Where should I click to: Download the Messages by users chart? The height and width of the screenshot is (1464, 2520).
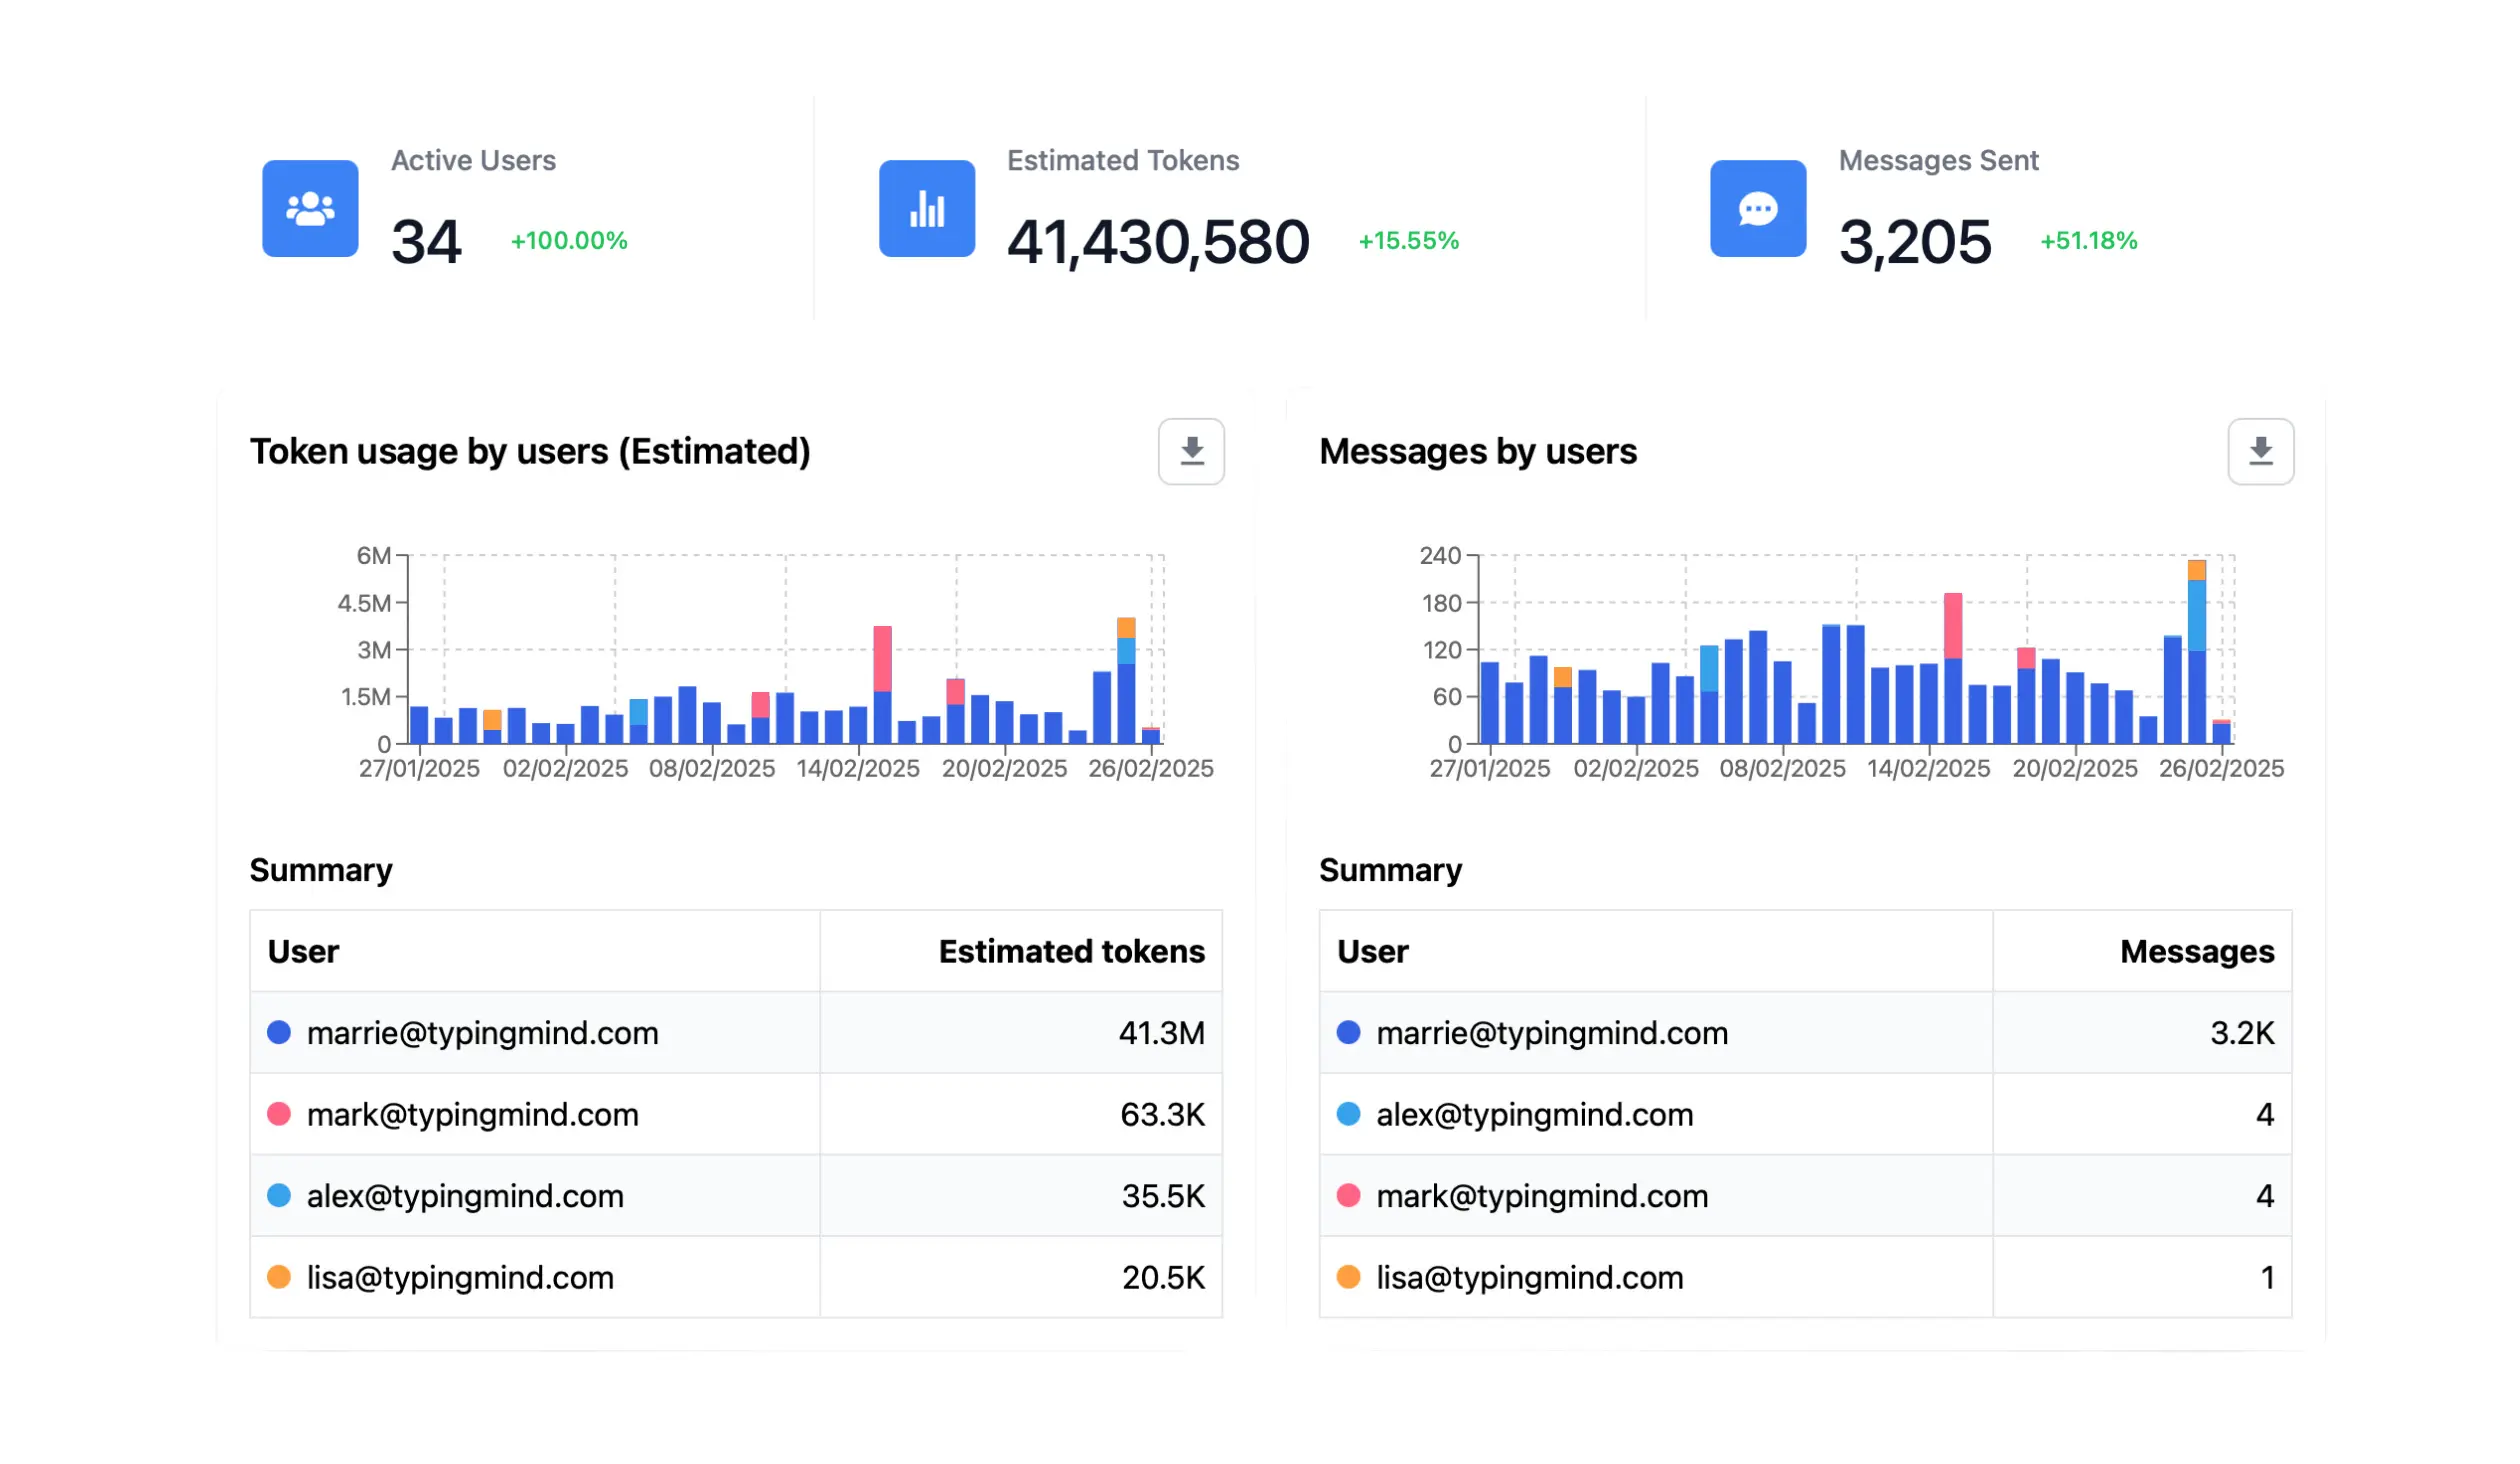pos(2260,452)
